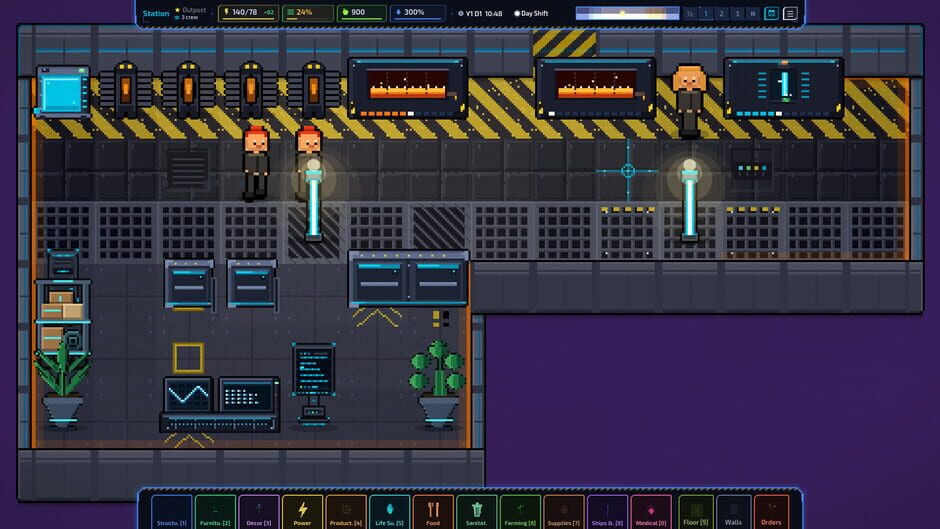This screenshot has height=529, width=940.
Task: Open the Production [4] build category
Action: pos(346,512)
